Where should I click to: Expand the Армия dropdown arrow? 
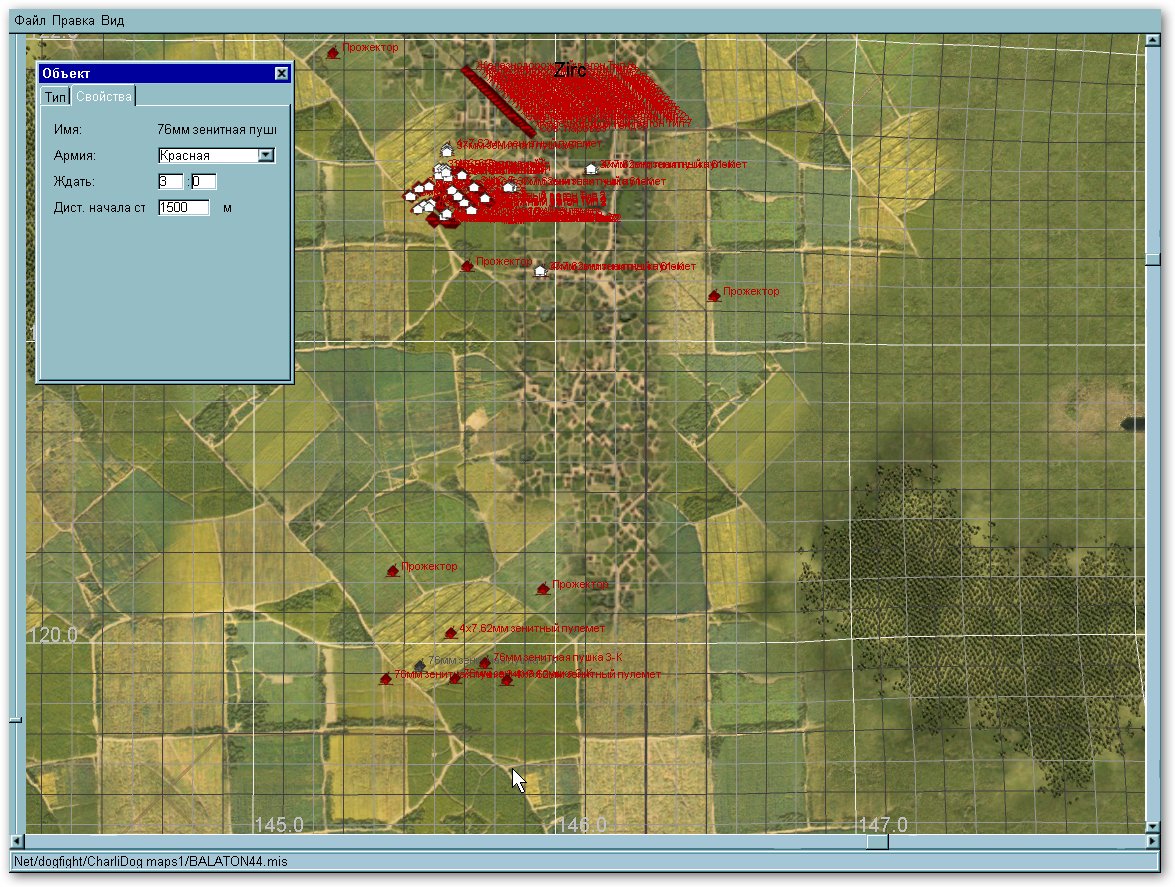(x=266, y=155)
